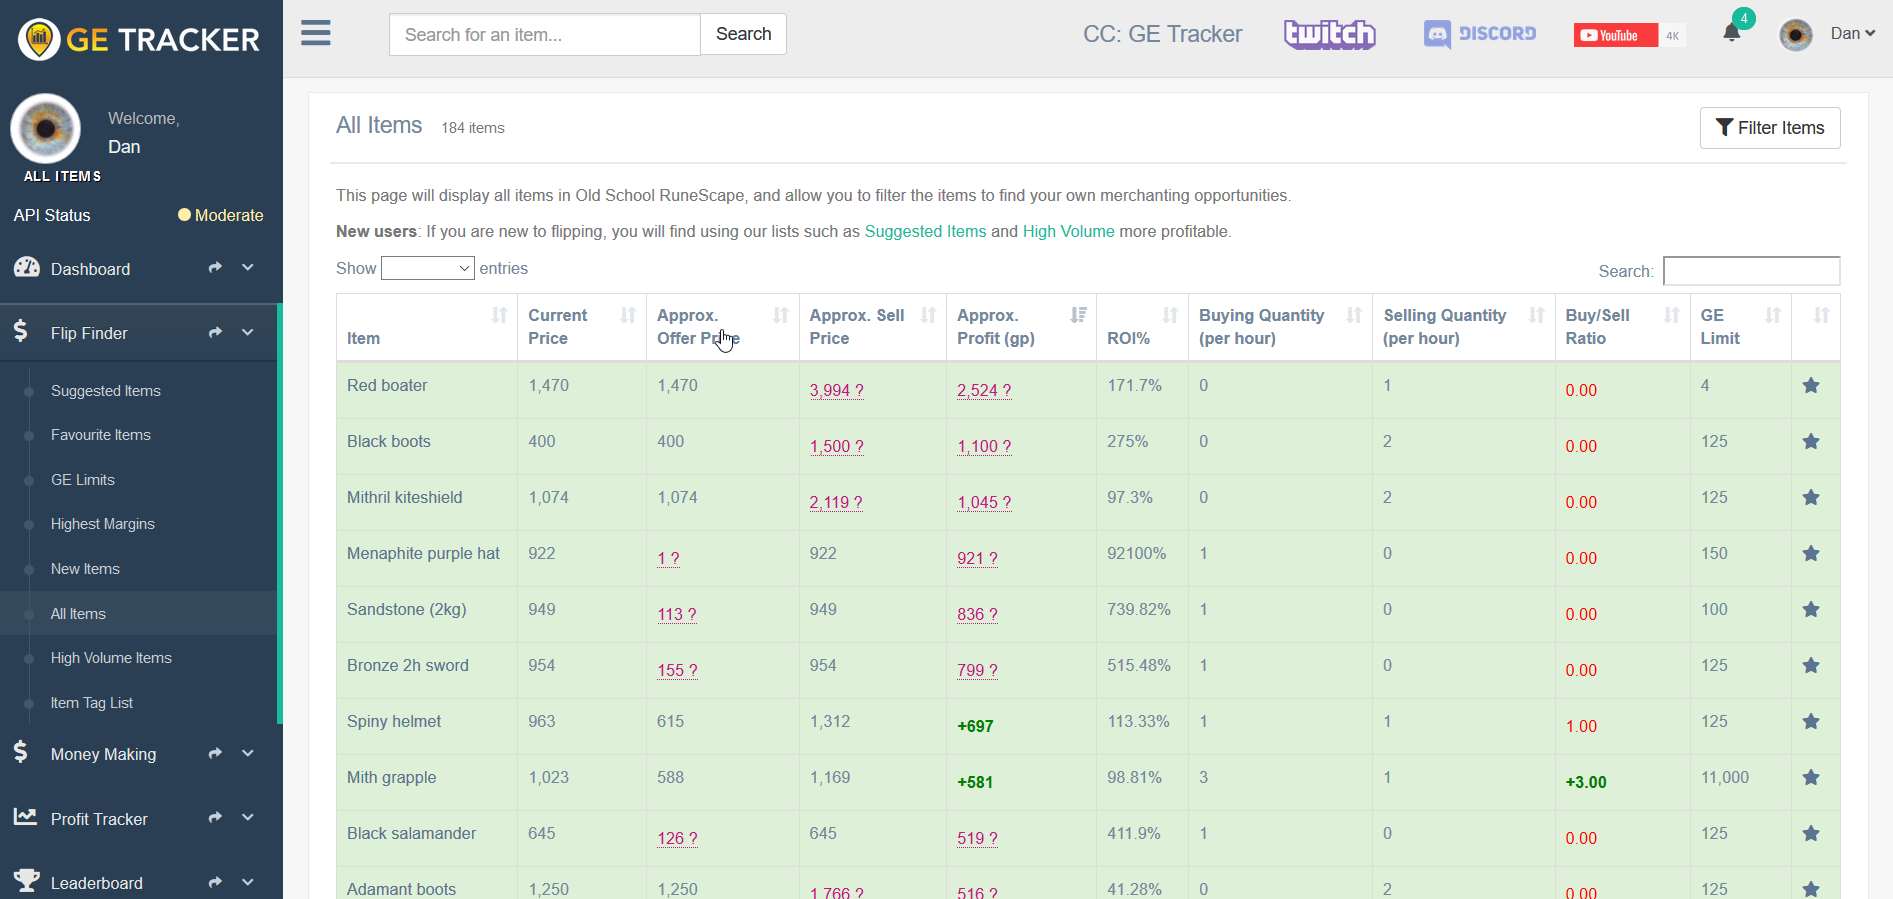Image resolution: width=1893 pixels, height=899 pixels.
Task: Click Black boots profit 1,100 link
Action: (984, 446)
